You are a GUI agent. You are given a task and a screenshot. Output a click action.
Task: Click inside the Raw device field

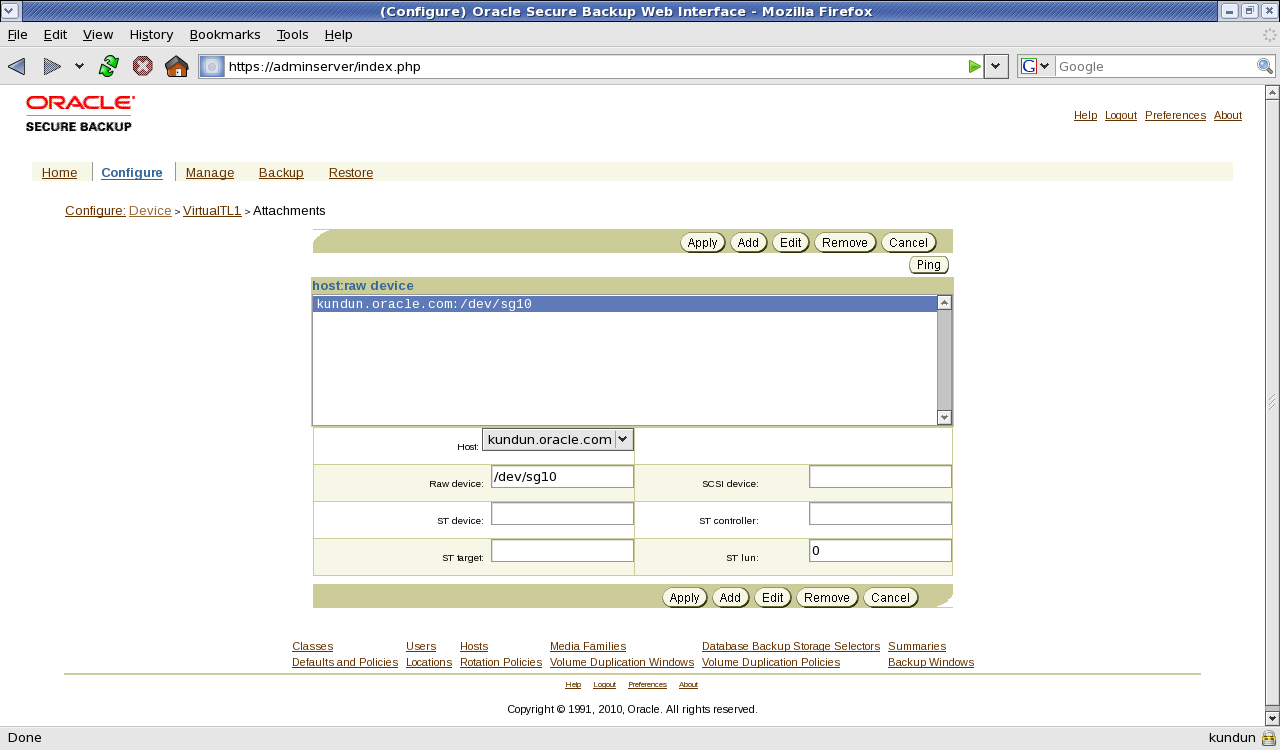click(x=560, y=476)
